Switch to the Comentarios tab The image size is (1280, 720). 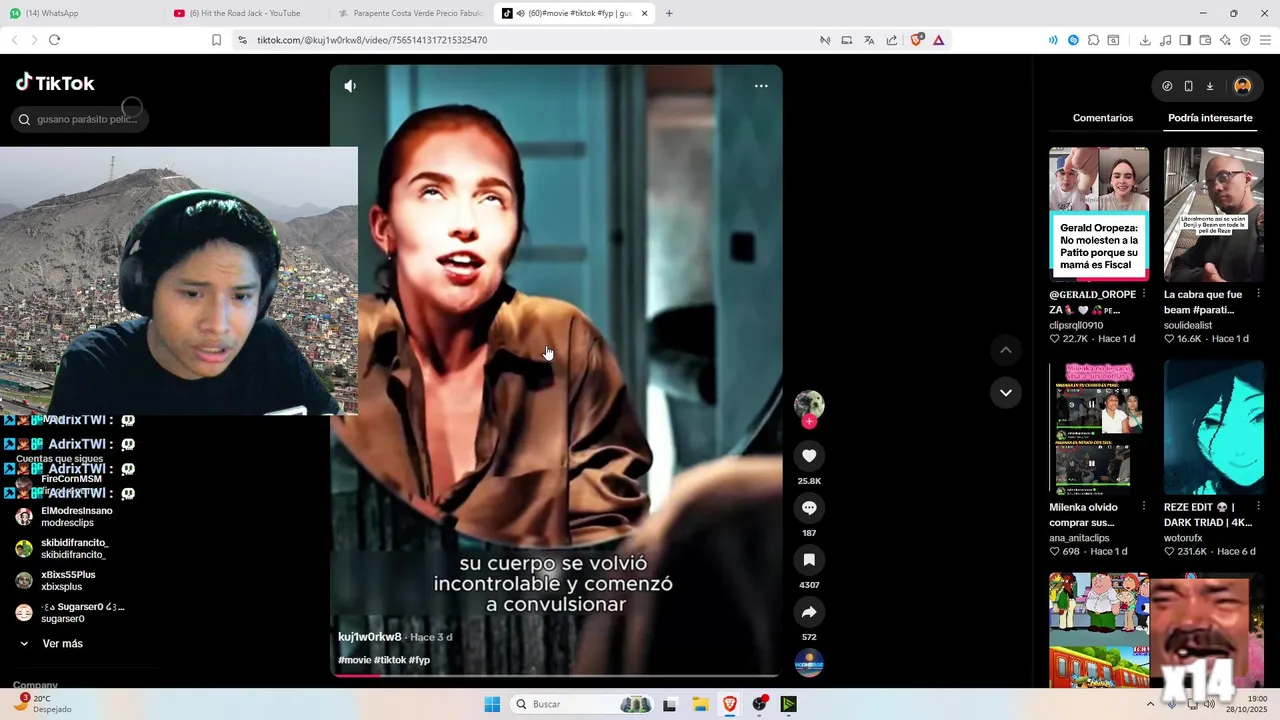pos(1103,118)
